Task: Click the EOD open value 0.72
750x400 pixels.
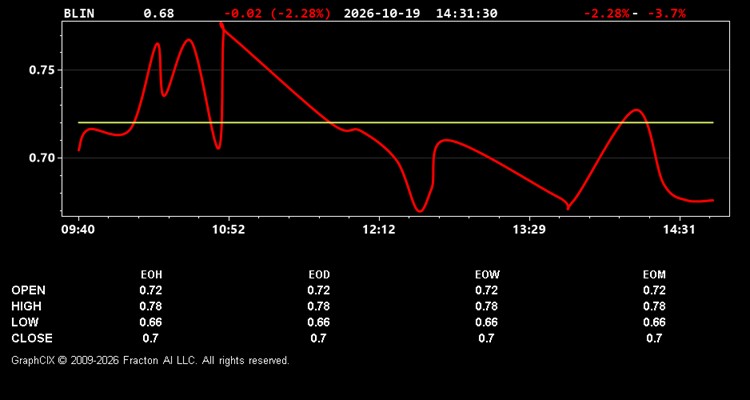Action: (319, 290)
